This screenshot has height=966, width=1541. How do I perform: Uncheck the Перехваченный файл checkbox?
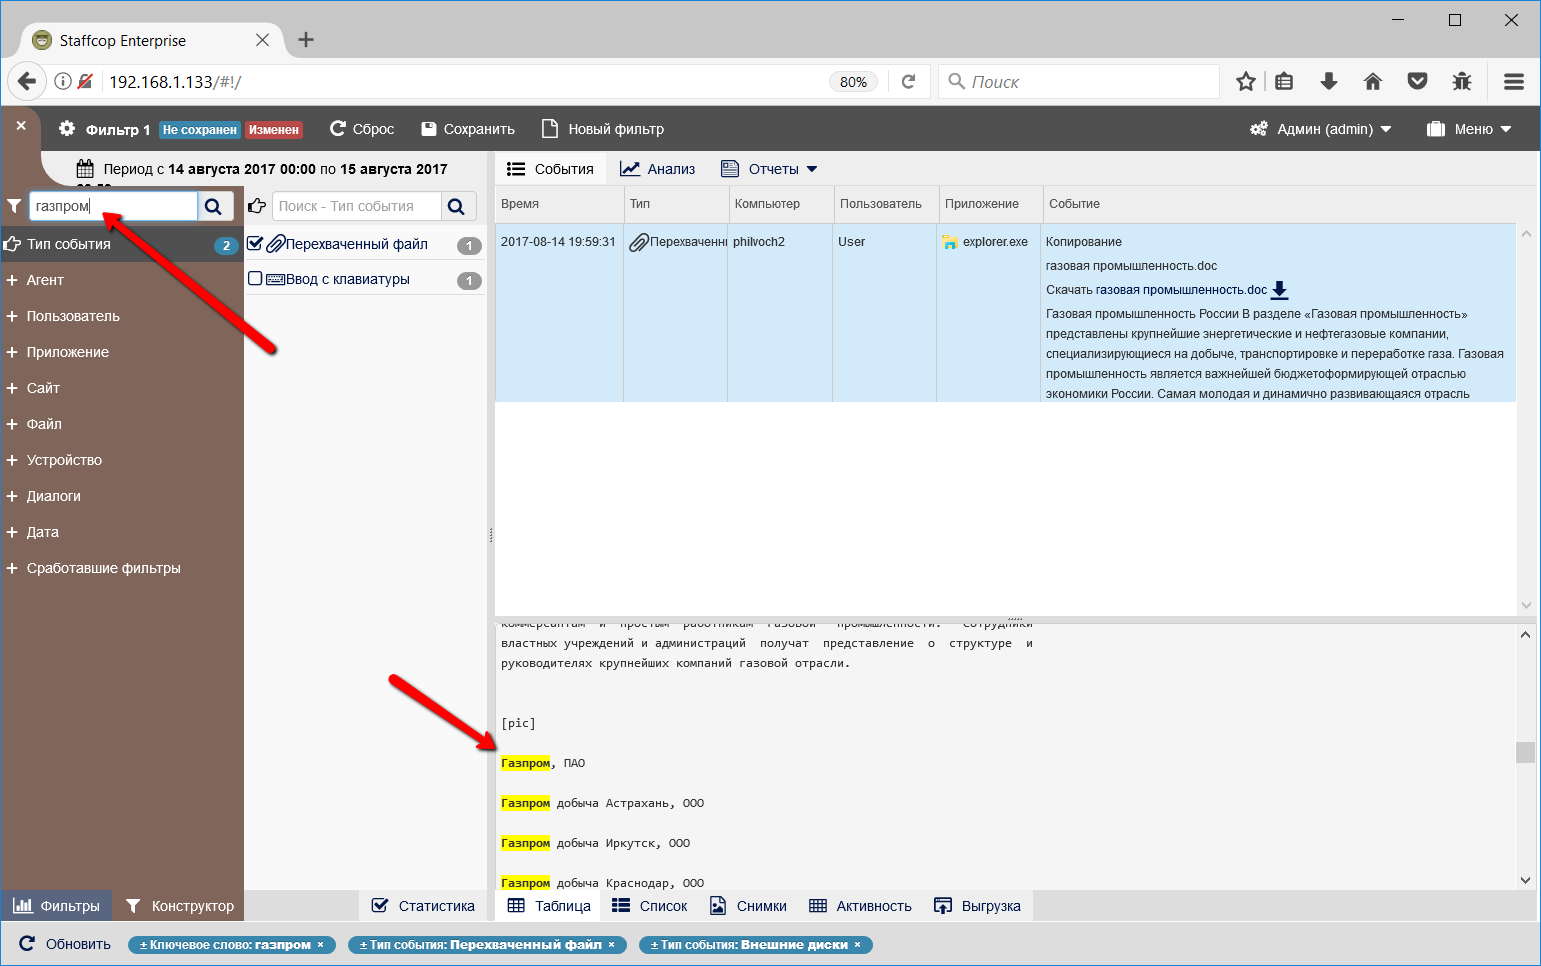[255, 243]
